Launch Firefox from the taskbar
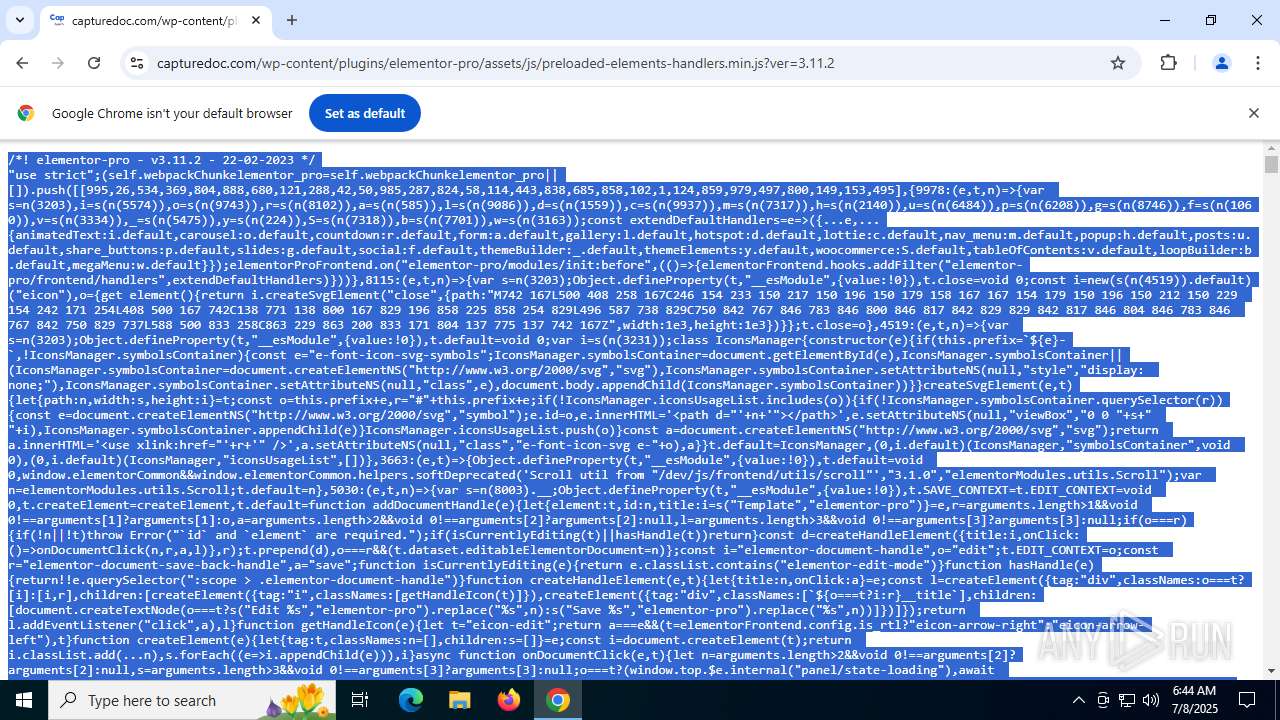Viewport: 1280px width, 720px height. [509, 700]
